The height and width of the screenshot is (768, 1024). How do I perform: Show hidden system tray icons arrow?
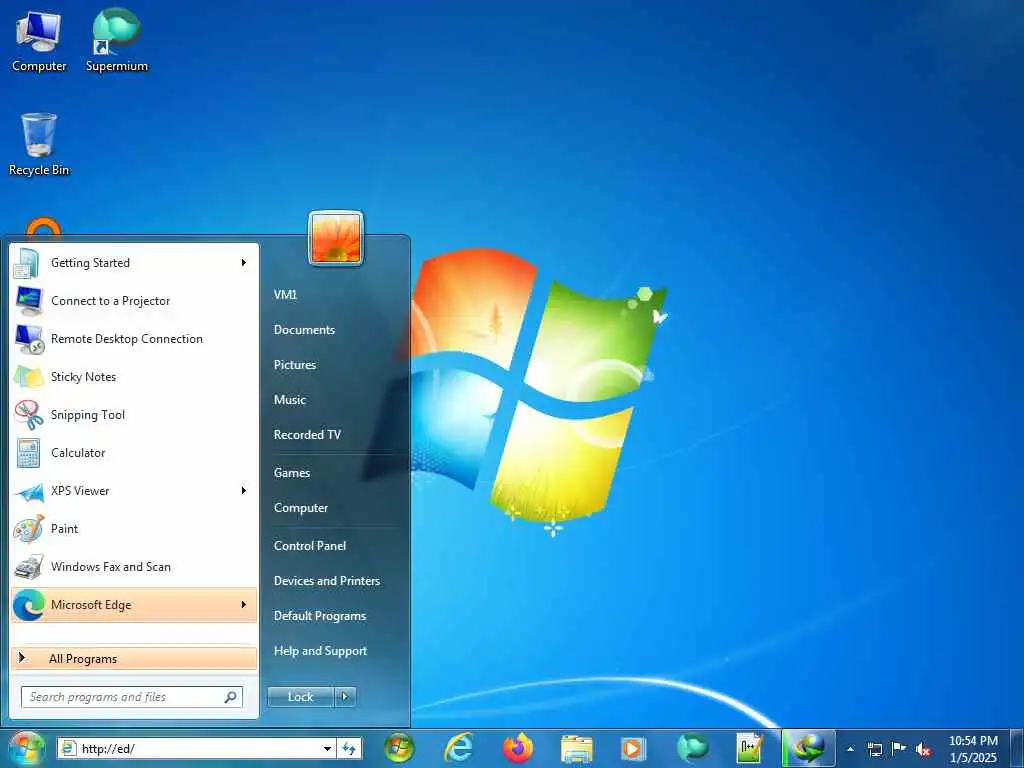tap(850, 749)
